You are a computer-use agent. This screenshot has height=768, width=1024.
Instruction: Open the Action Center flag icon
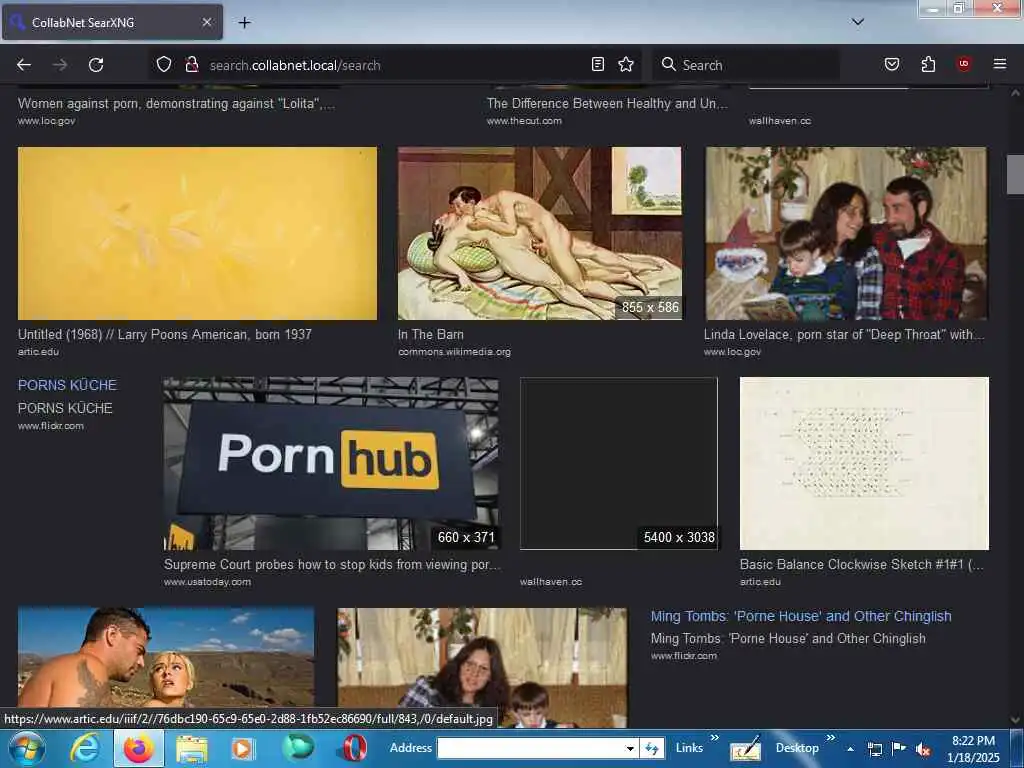tap(898, 748)
